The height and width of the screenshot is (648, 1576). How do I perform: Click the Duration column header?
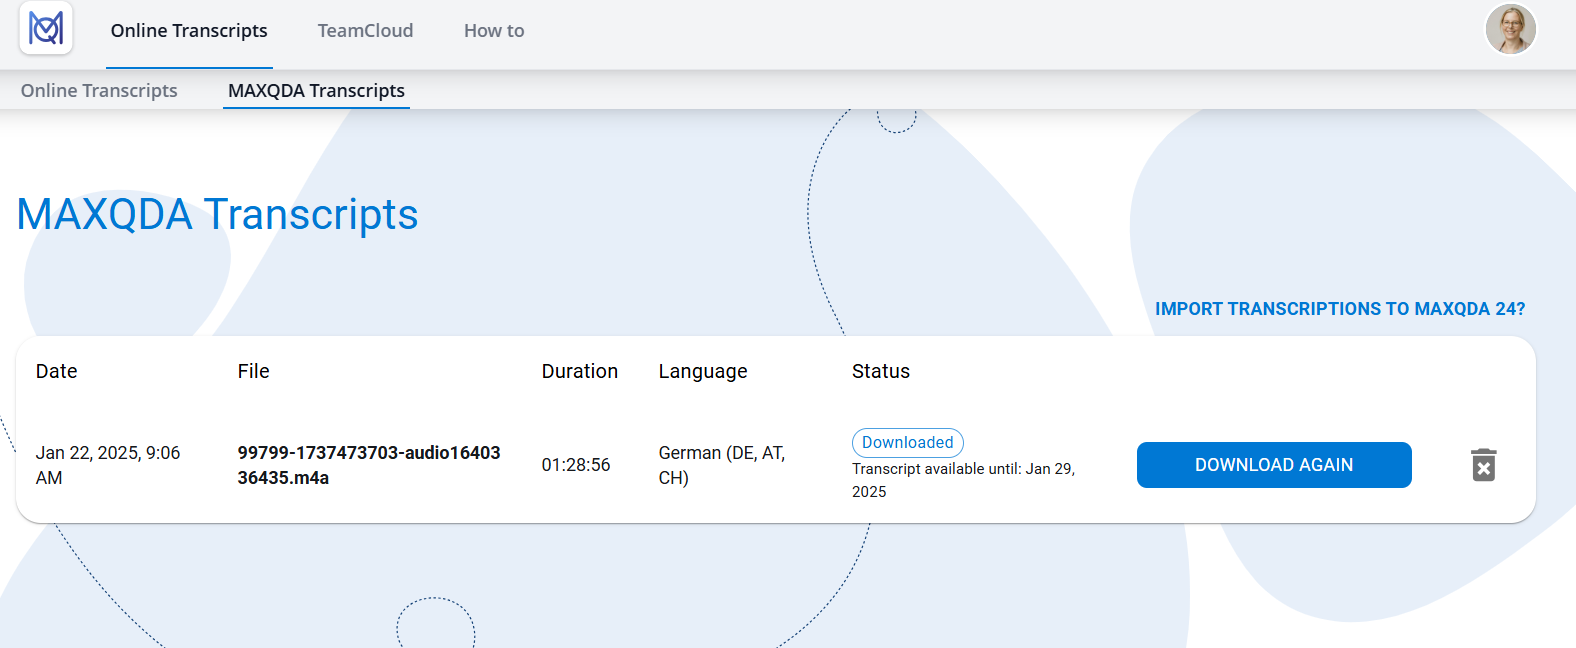pyautogui.click(x=579, y=371)
